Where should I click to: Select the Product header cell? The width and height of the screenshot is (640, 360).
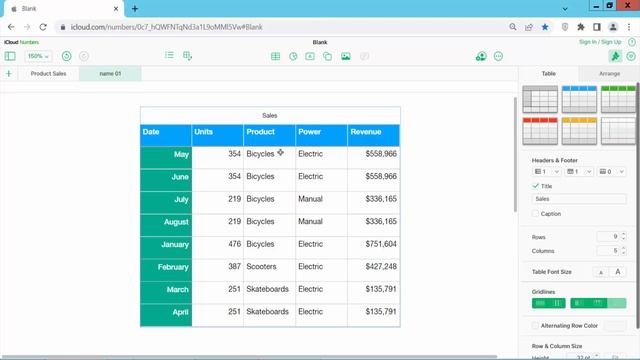click(x=269, y=135)
